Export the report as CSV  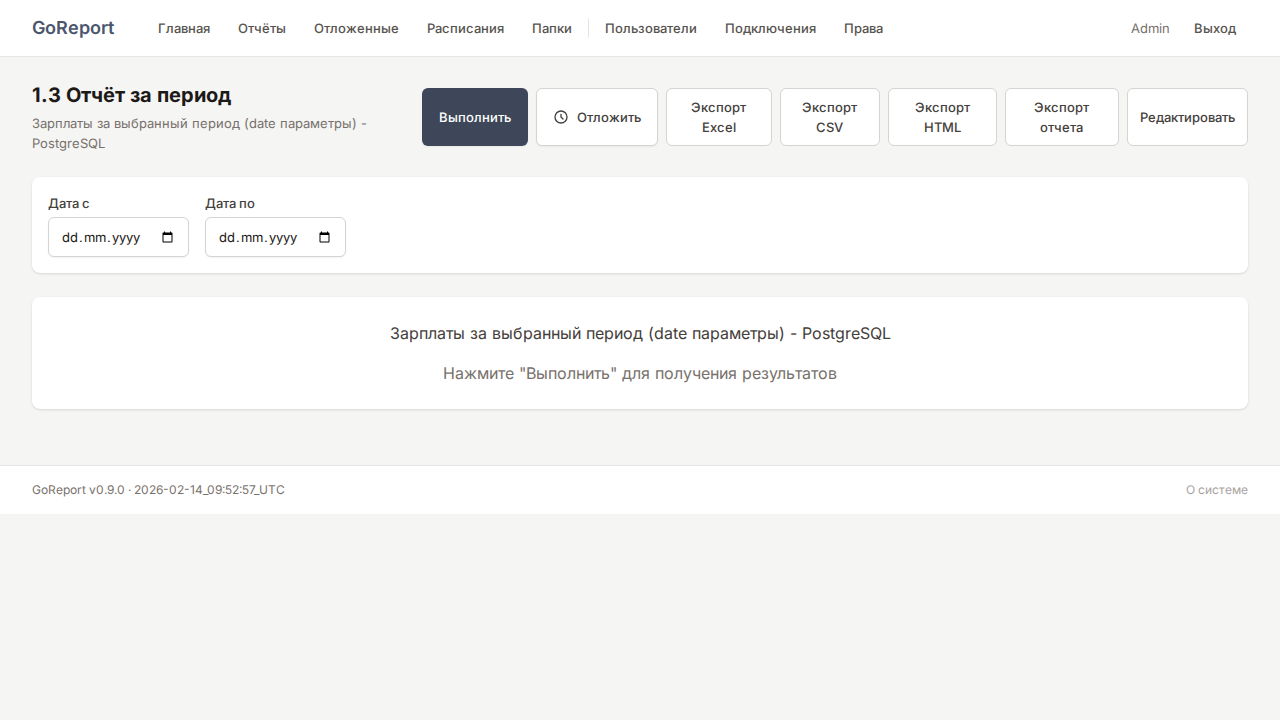tap(829, 117)
